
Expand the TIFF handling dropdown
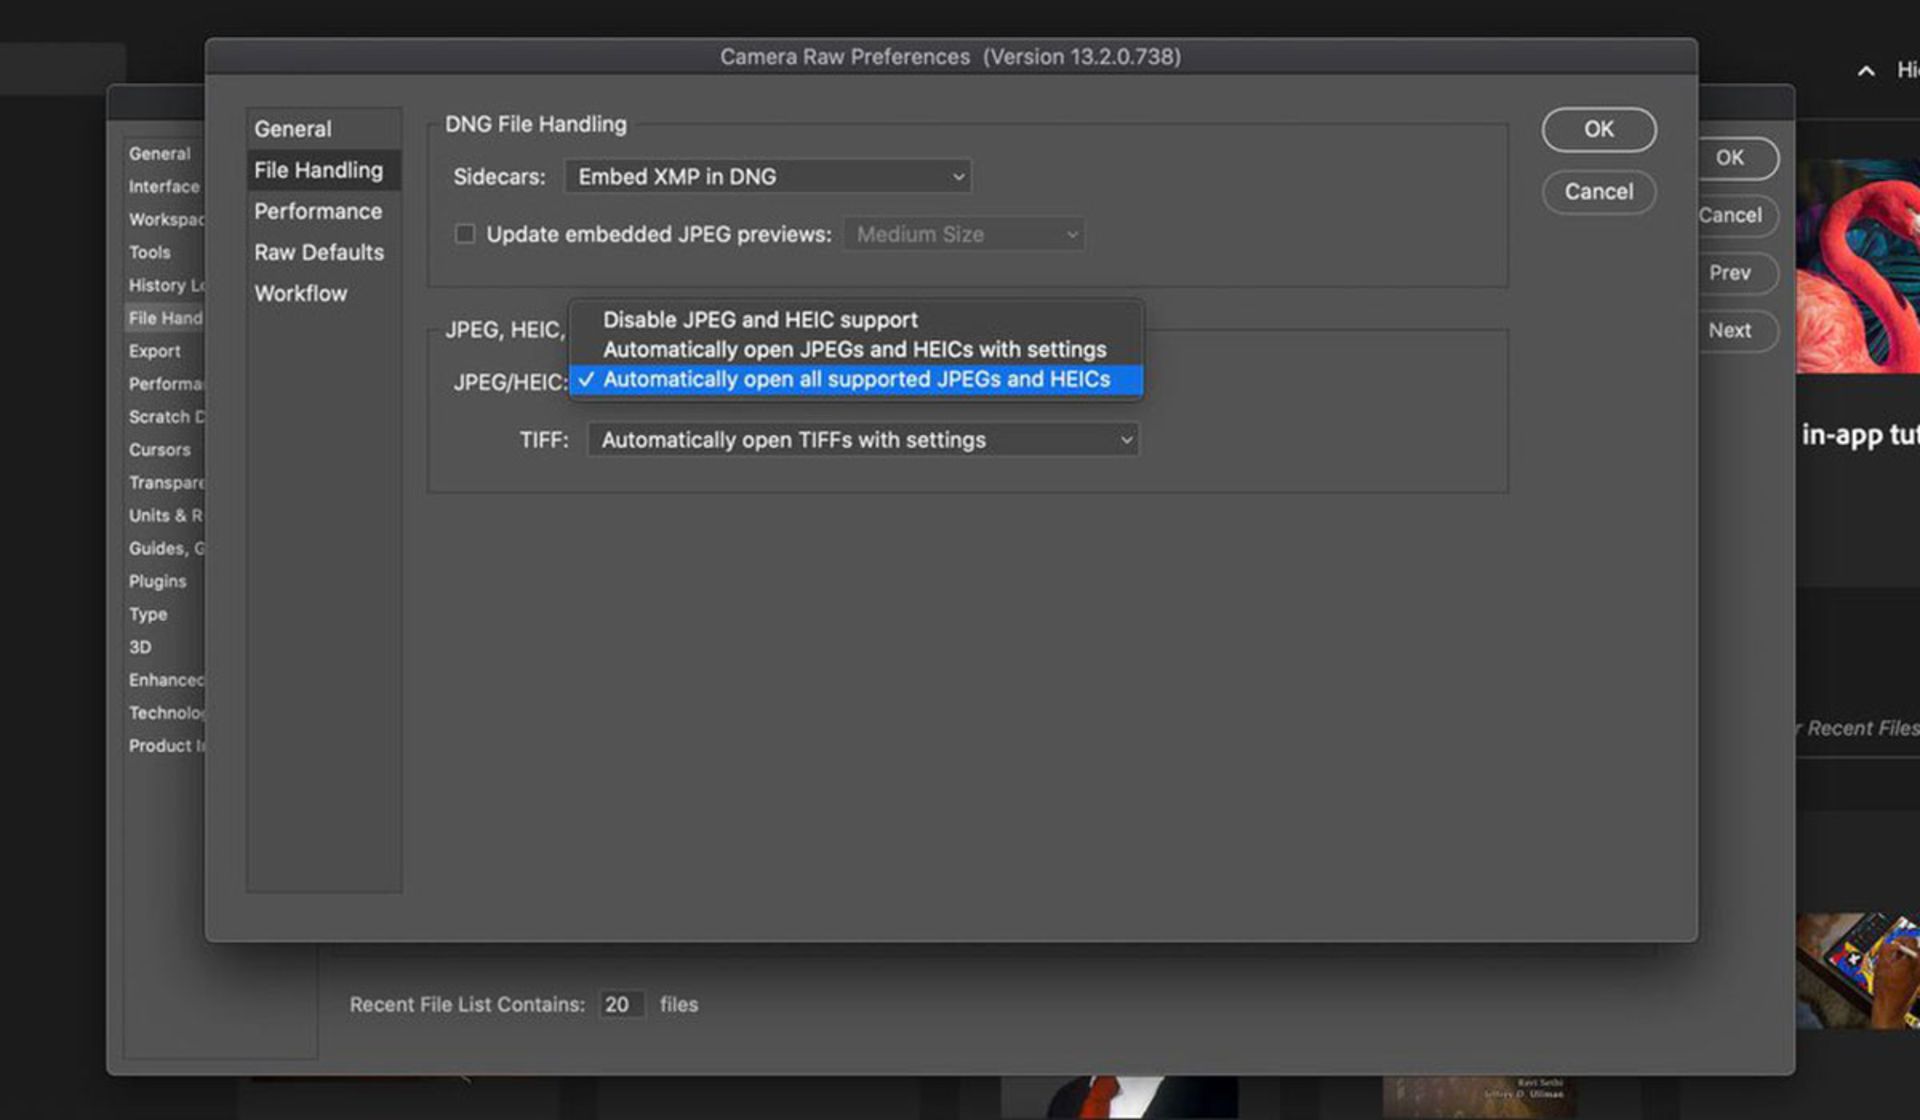pos(863,440)
